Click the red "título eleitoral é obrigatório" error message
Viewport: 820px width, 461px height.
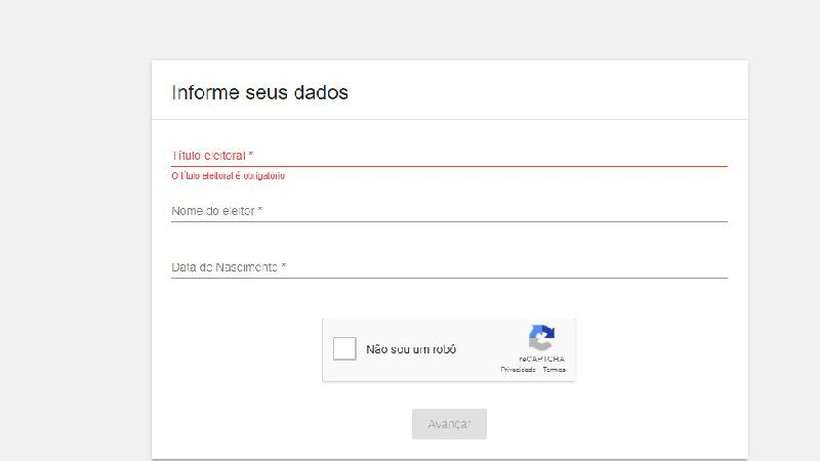click(x=229, y=176)
